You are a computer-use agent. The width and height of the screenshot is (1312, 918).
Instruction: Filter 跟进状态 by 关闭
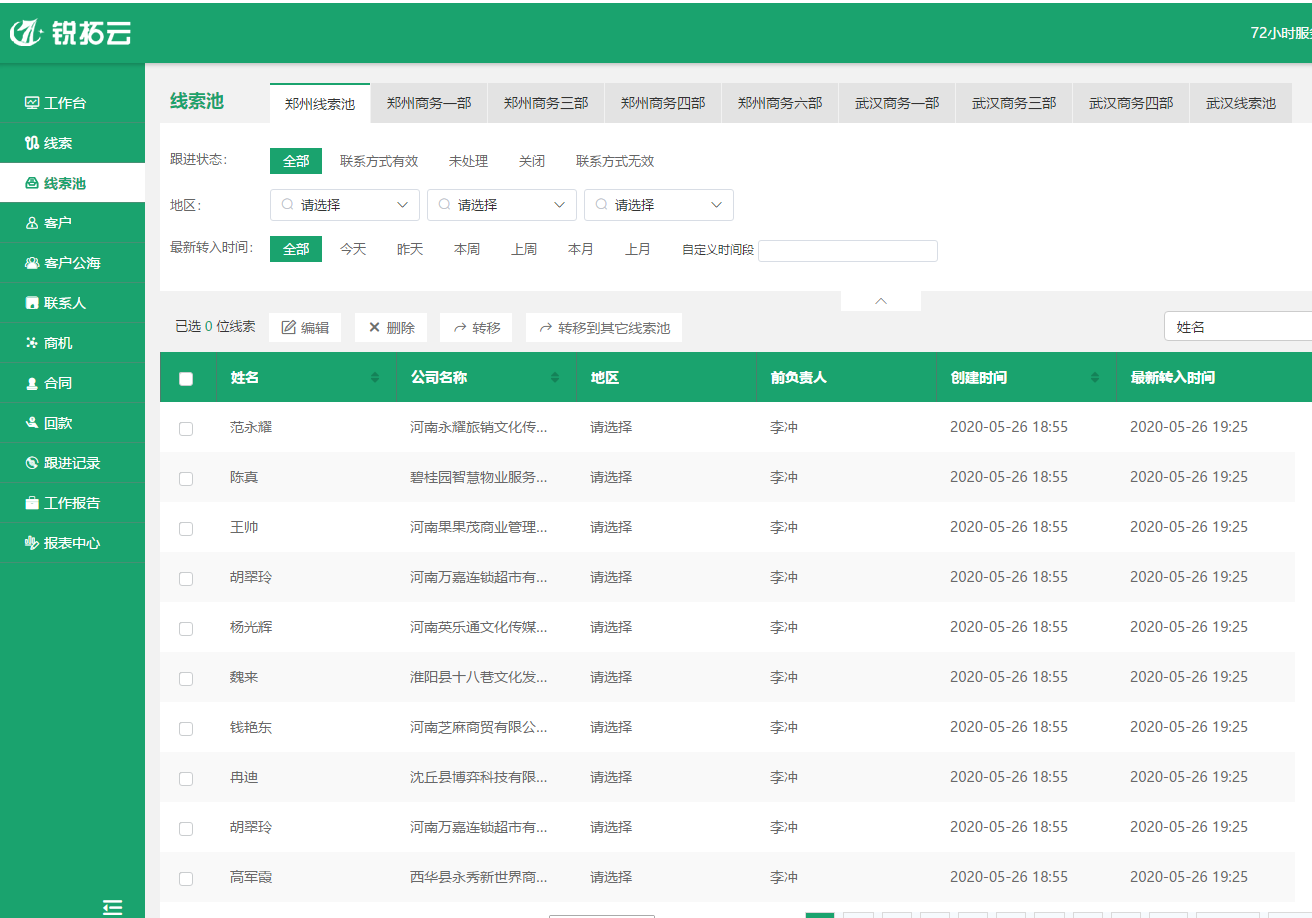point(532,161)
